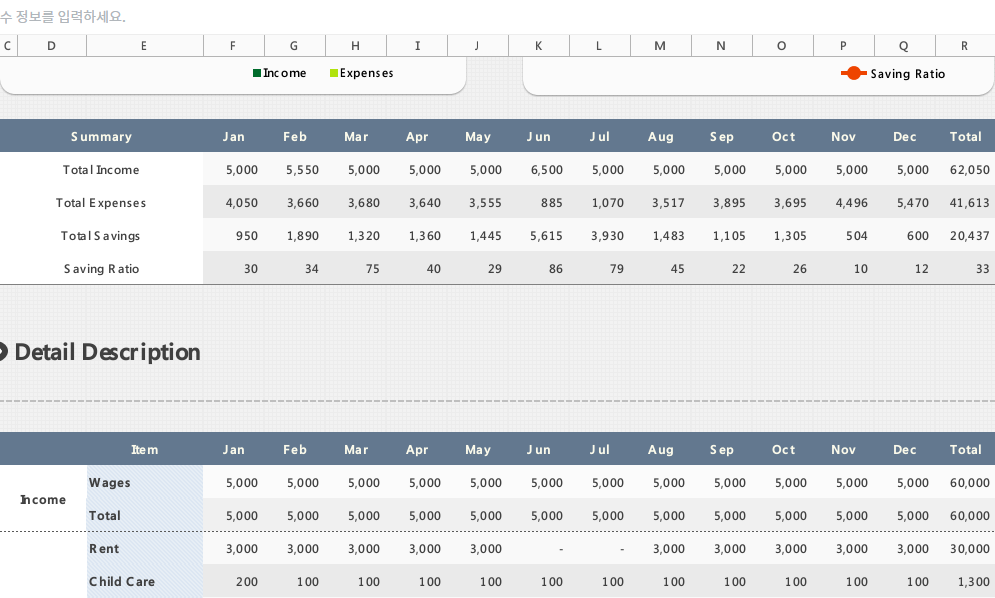
Task: Select the Income Total item cell
Action: (x=145, y=515)
